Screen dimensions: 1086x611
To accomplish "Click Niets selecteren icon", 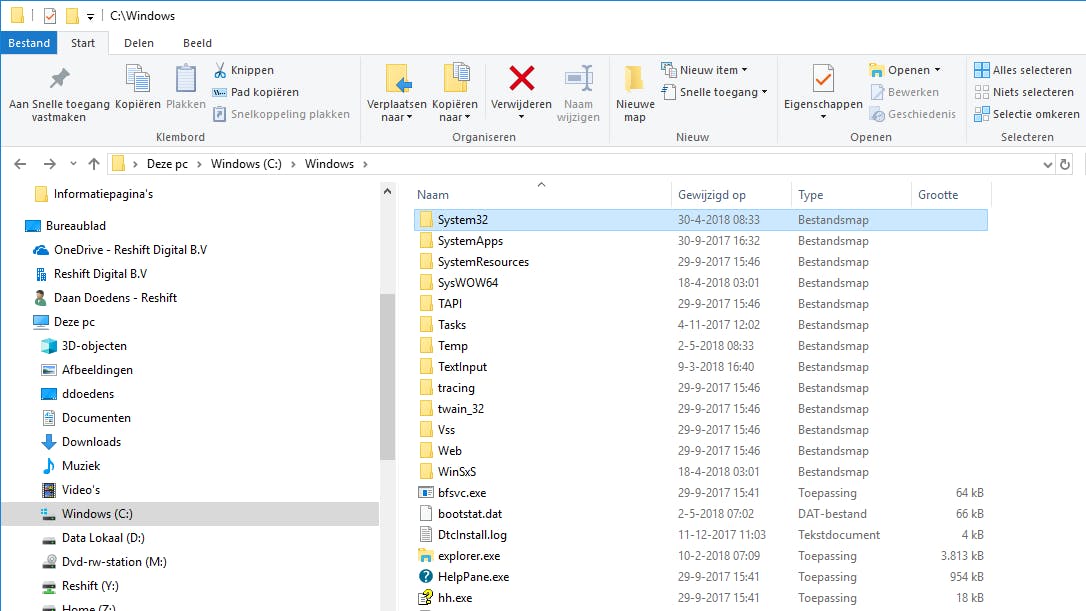I will 981,92.
